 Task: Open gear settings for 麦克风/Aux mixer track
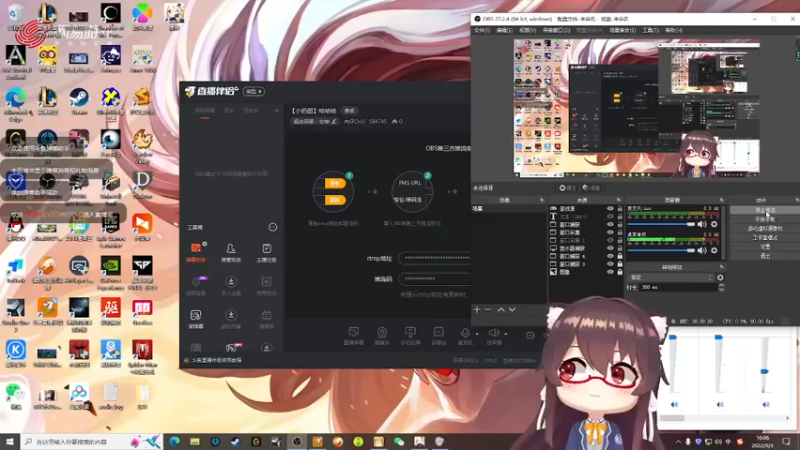click(x=714, y=224)
